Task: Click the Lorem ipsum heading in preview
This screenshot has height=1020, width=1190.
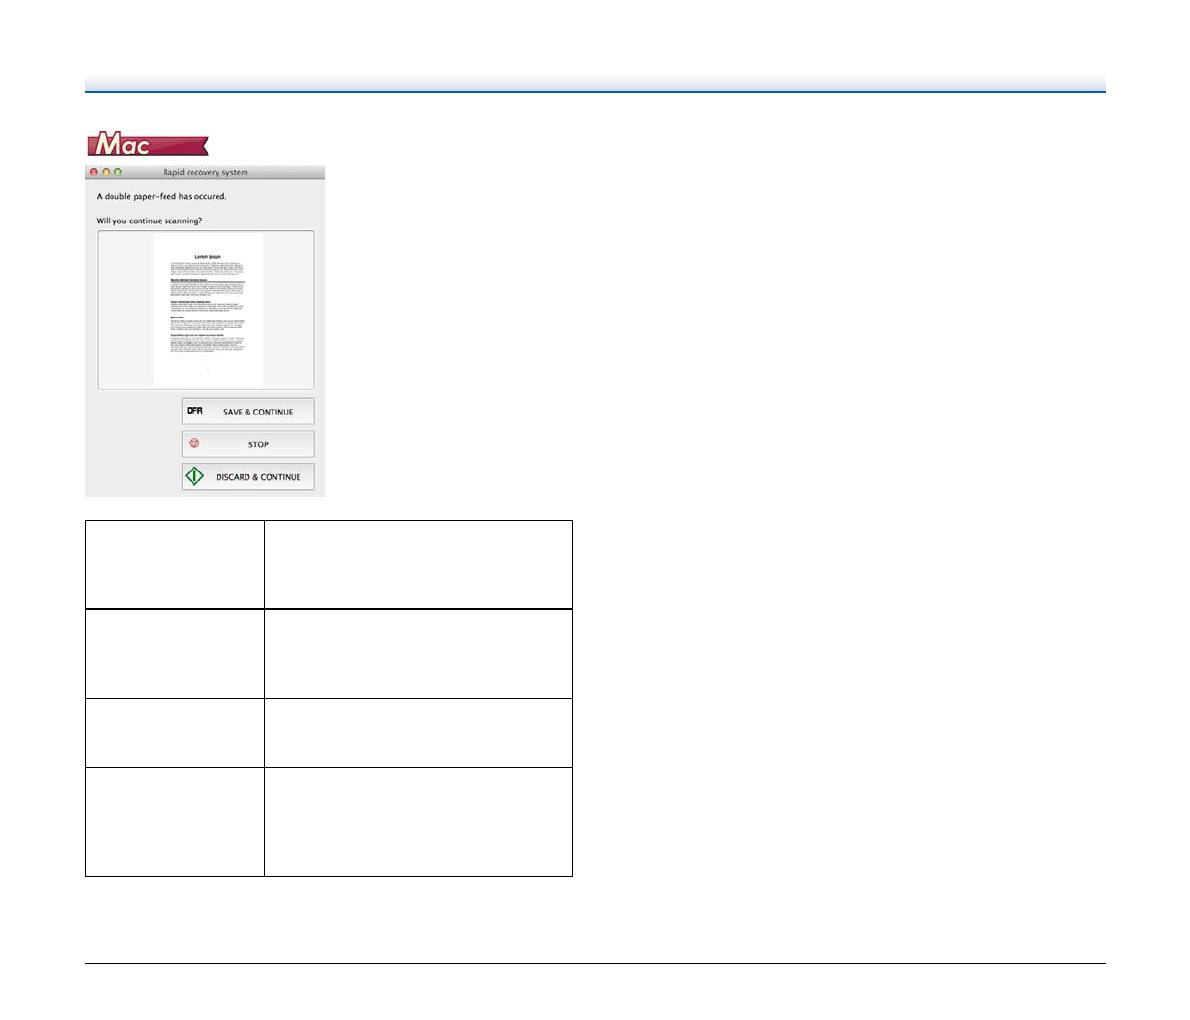Action: [x=208, y=257]
